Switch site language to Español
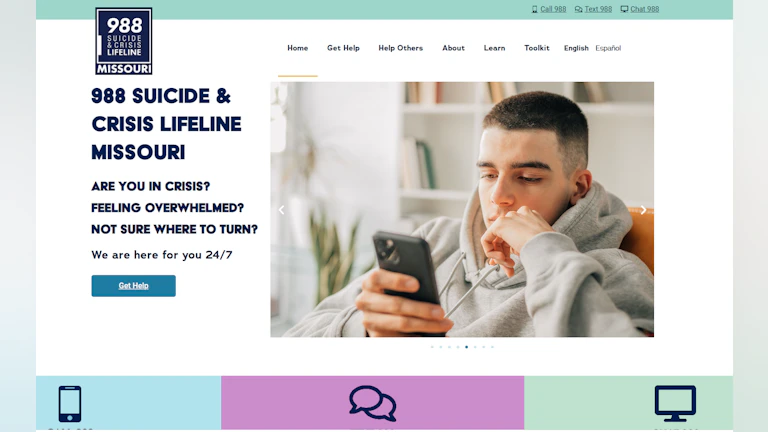This screenshot has height=432, width=768. point(608,48)
